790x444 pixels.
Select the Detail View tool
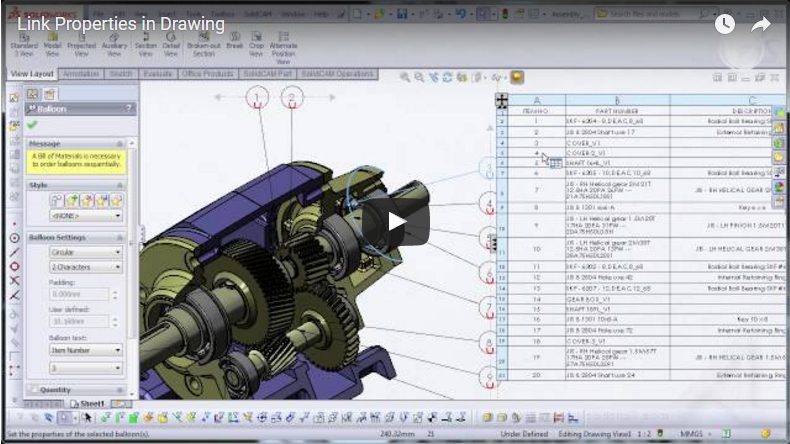tap(171, 44)
